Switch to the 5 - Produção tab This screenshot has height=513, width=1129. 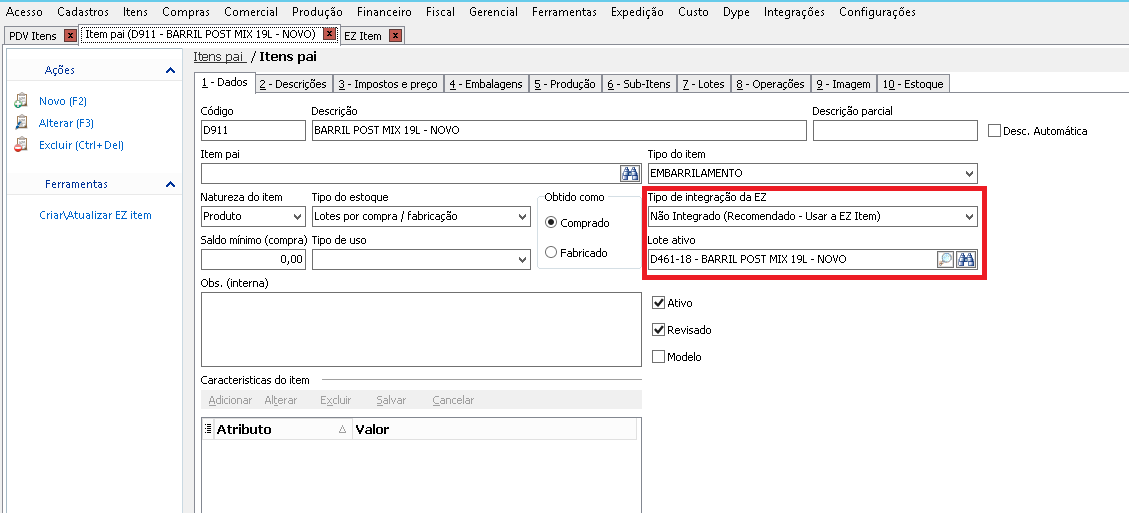coord(564,84)
